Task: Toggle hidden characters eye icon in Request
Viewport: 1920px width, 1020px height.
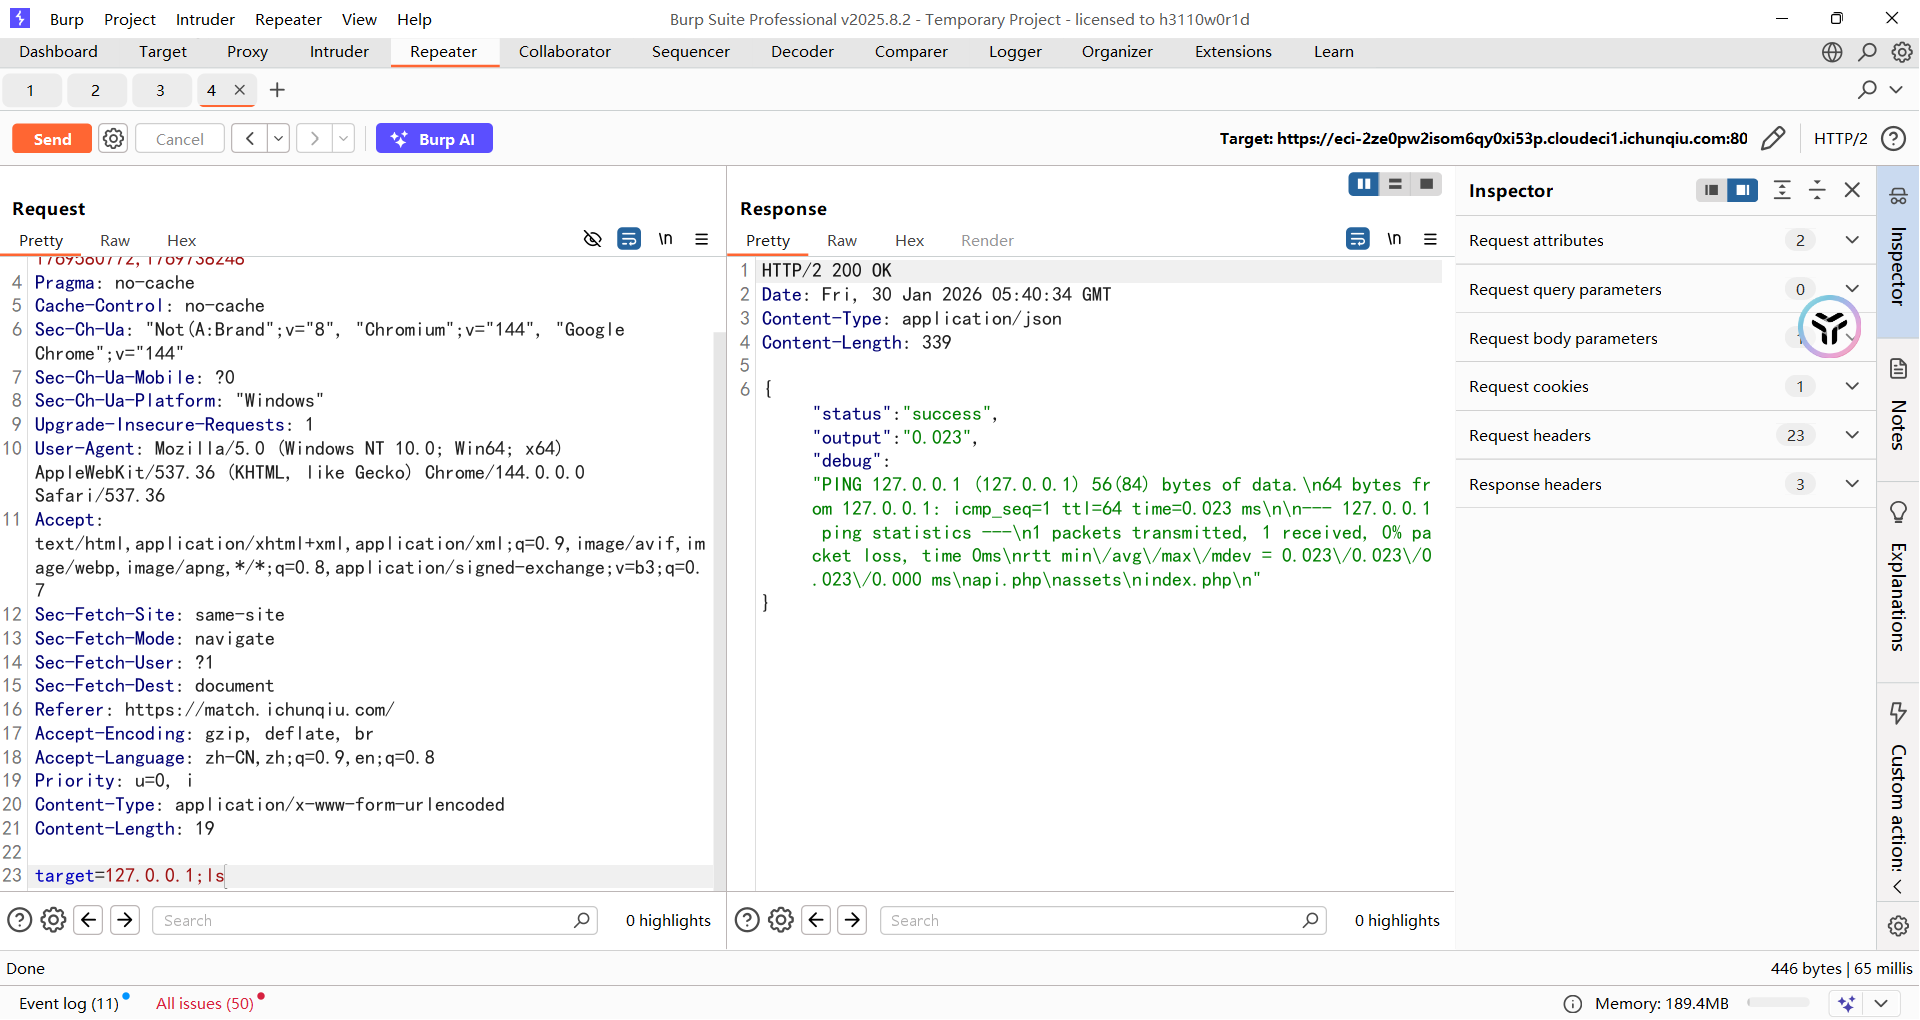Action: 592,240
